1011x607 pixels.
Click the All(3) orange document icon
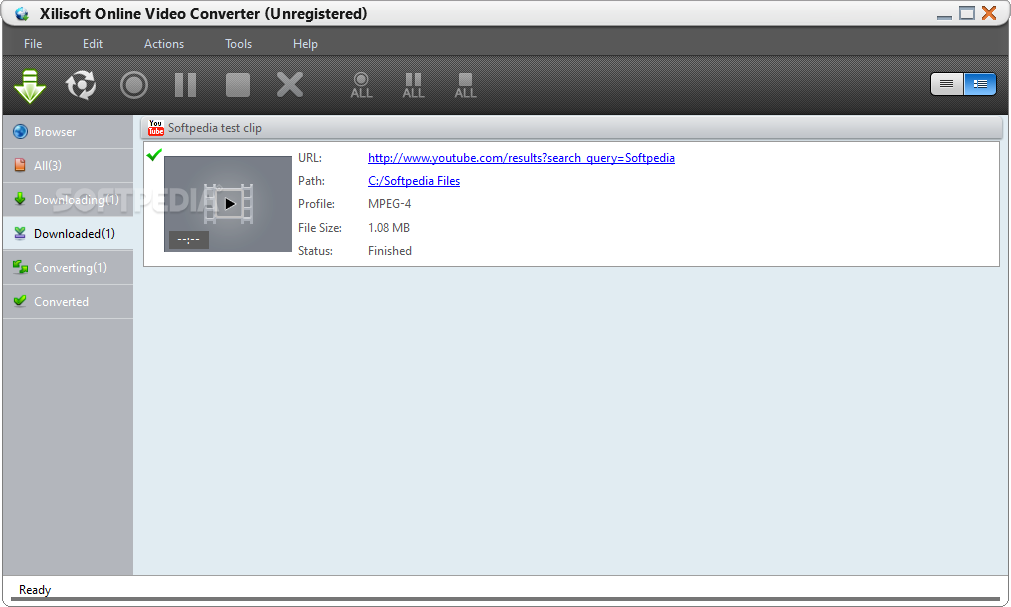(x=20, y=165)
